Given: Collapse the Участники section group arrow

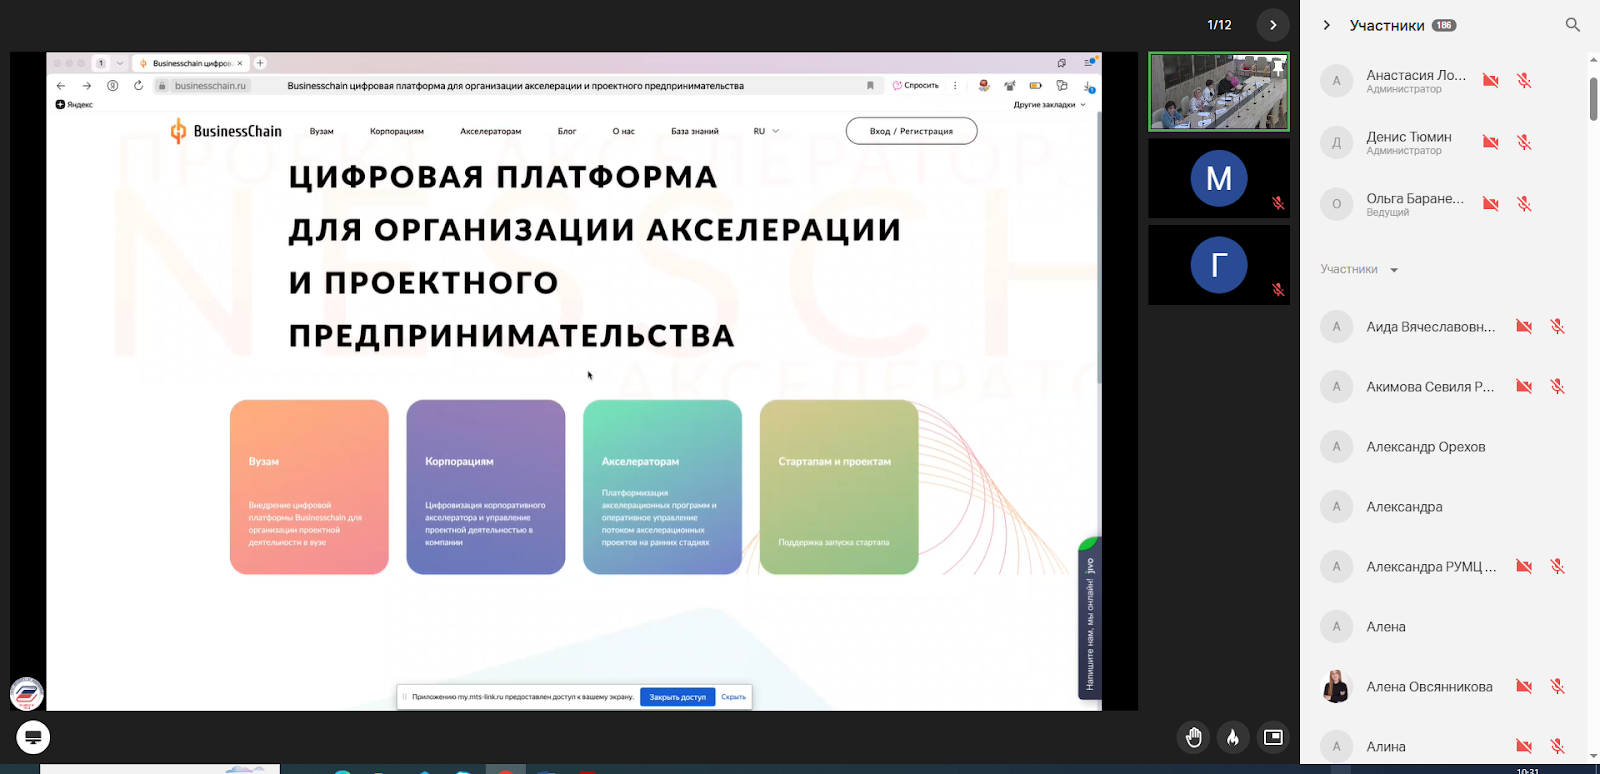Looking at the screenshot, I should coord(1394,270).
